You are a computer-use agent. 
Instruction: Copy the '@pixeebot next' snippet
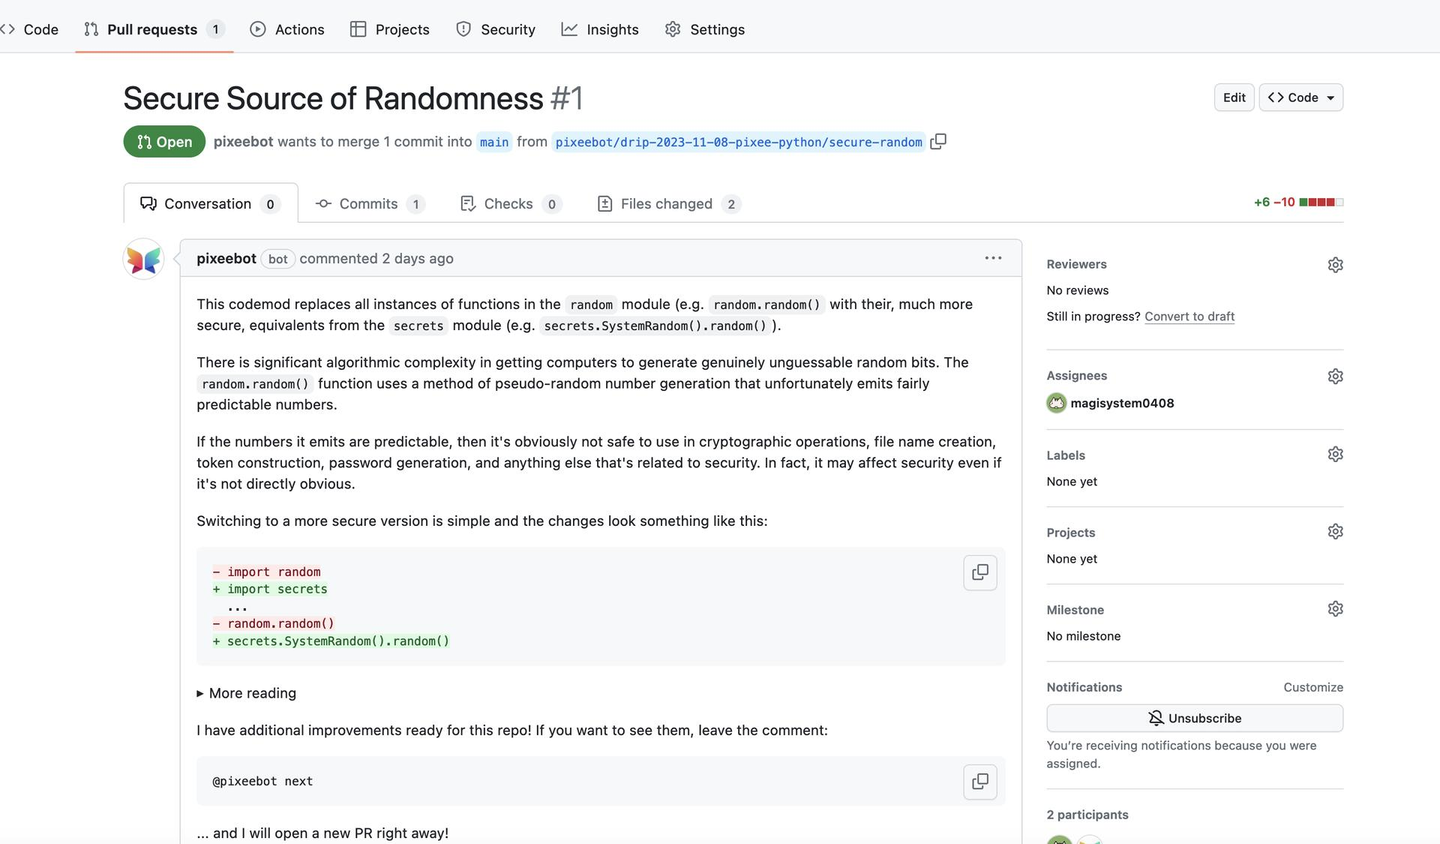(x=980, y=781)
